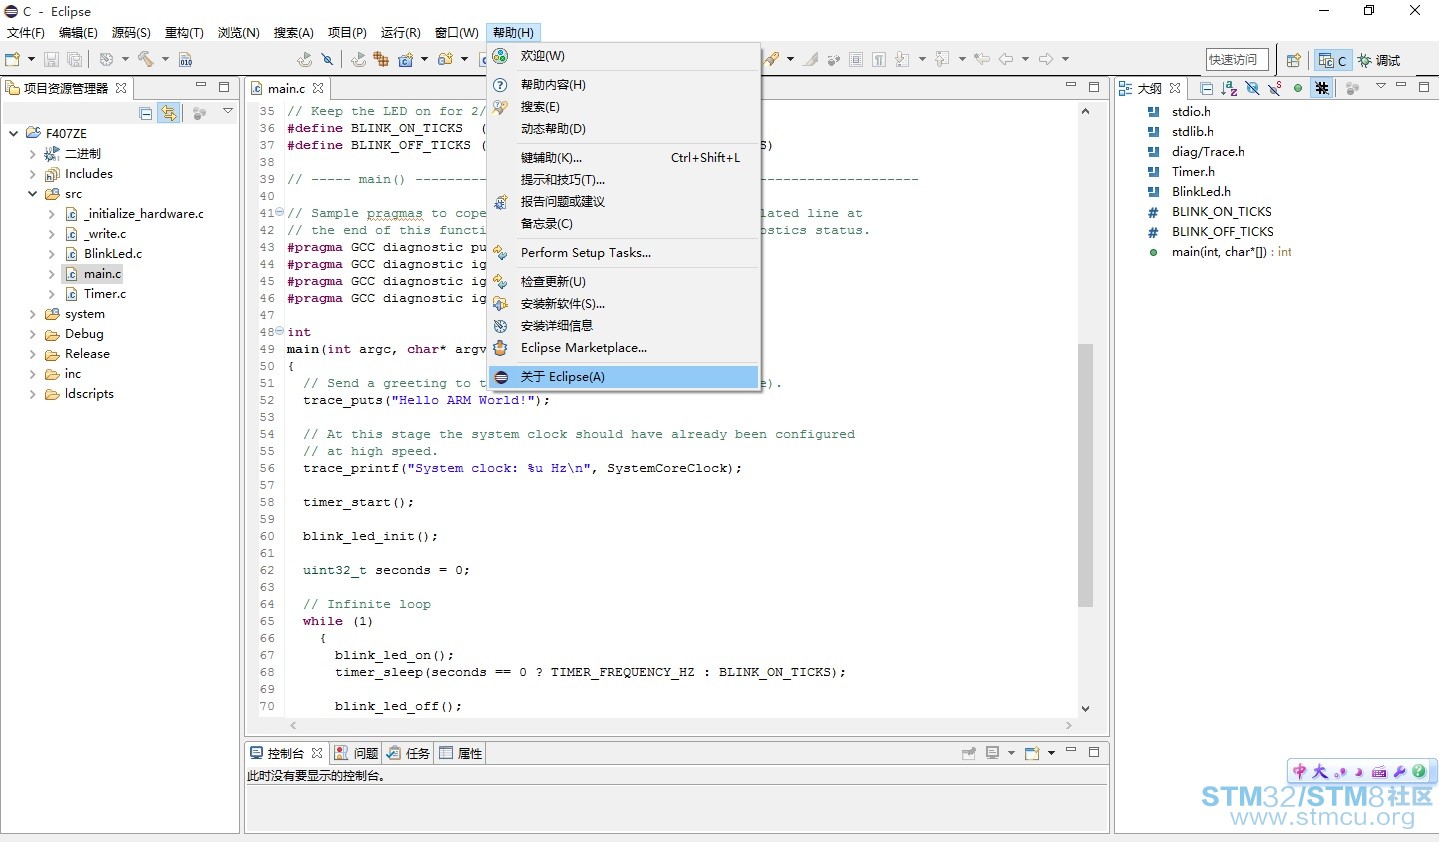Click the build hammer icon in toolbar
The width and height of the screenshot is (1439, 842).
click(146, 60)
